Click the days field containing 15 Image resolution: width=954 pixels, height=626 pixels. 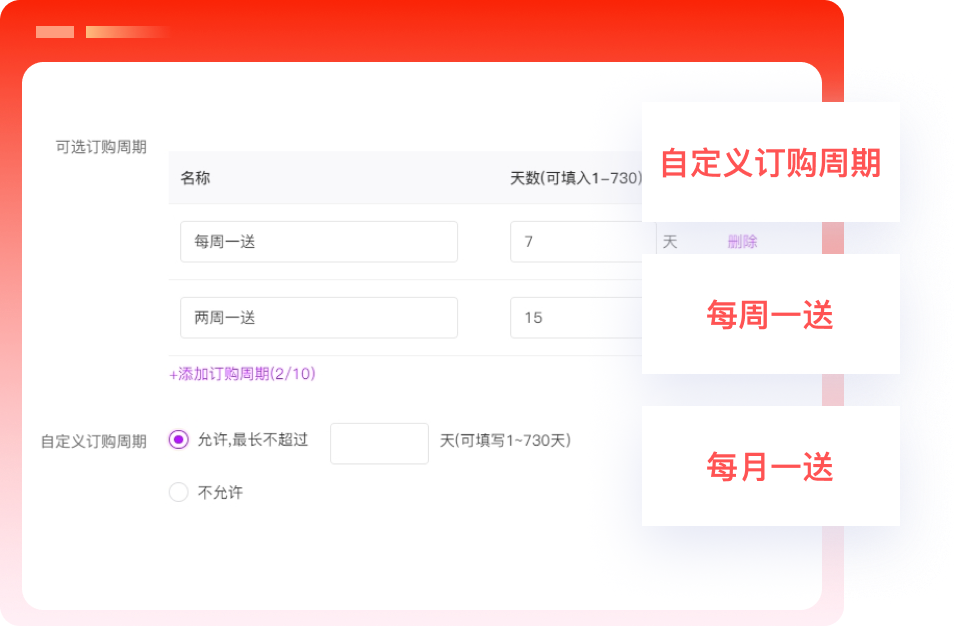point(576,318)
